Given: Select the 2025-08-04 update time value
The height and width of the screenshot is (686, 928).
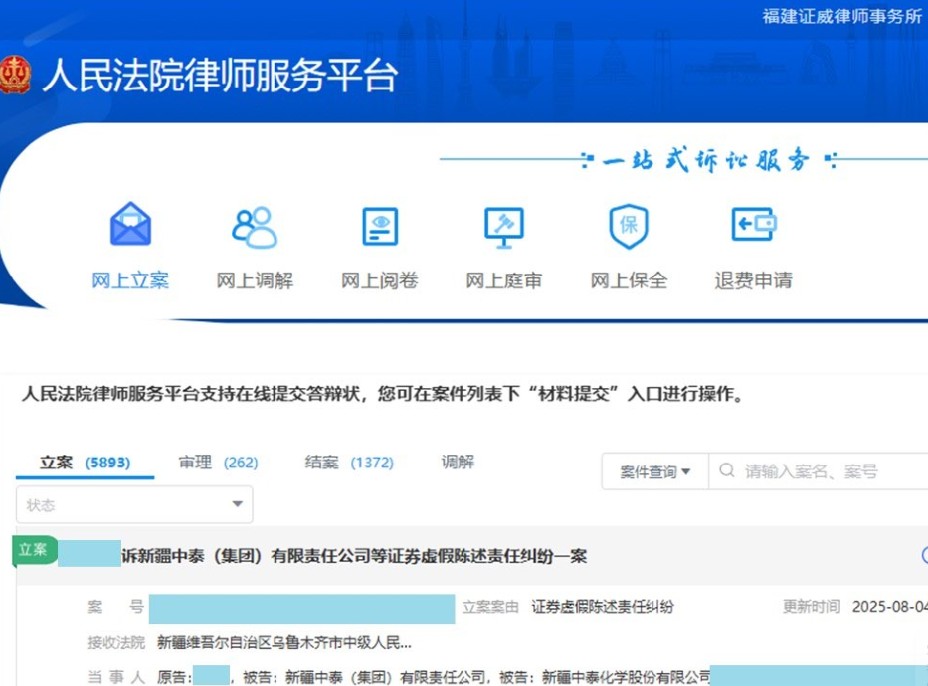Looking at the screenshot, I should pyautogui.click(x=890, y=607).
